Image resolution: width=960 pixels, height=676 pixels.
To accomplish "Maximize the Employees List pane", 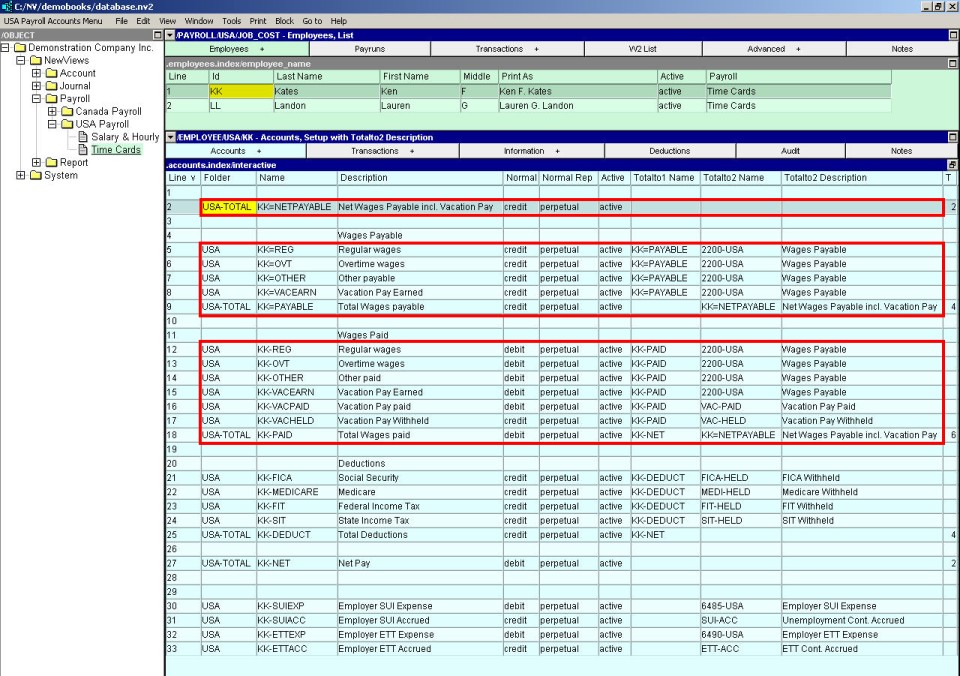I will pyautogui.click(x=953, y=35).
